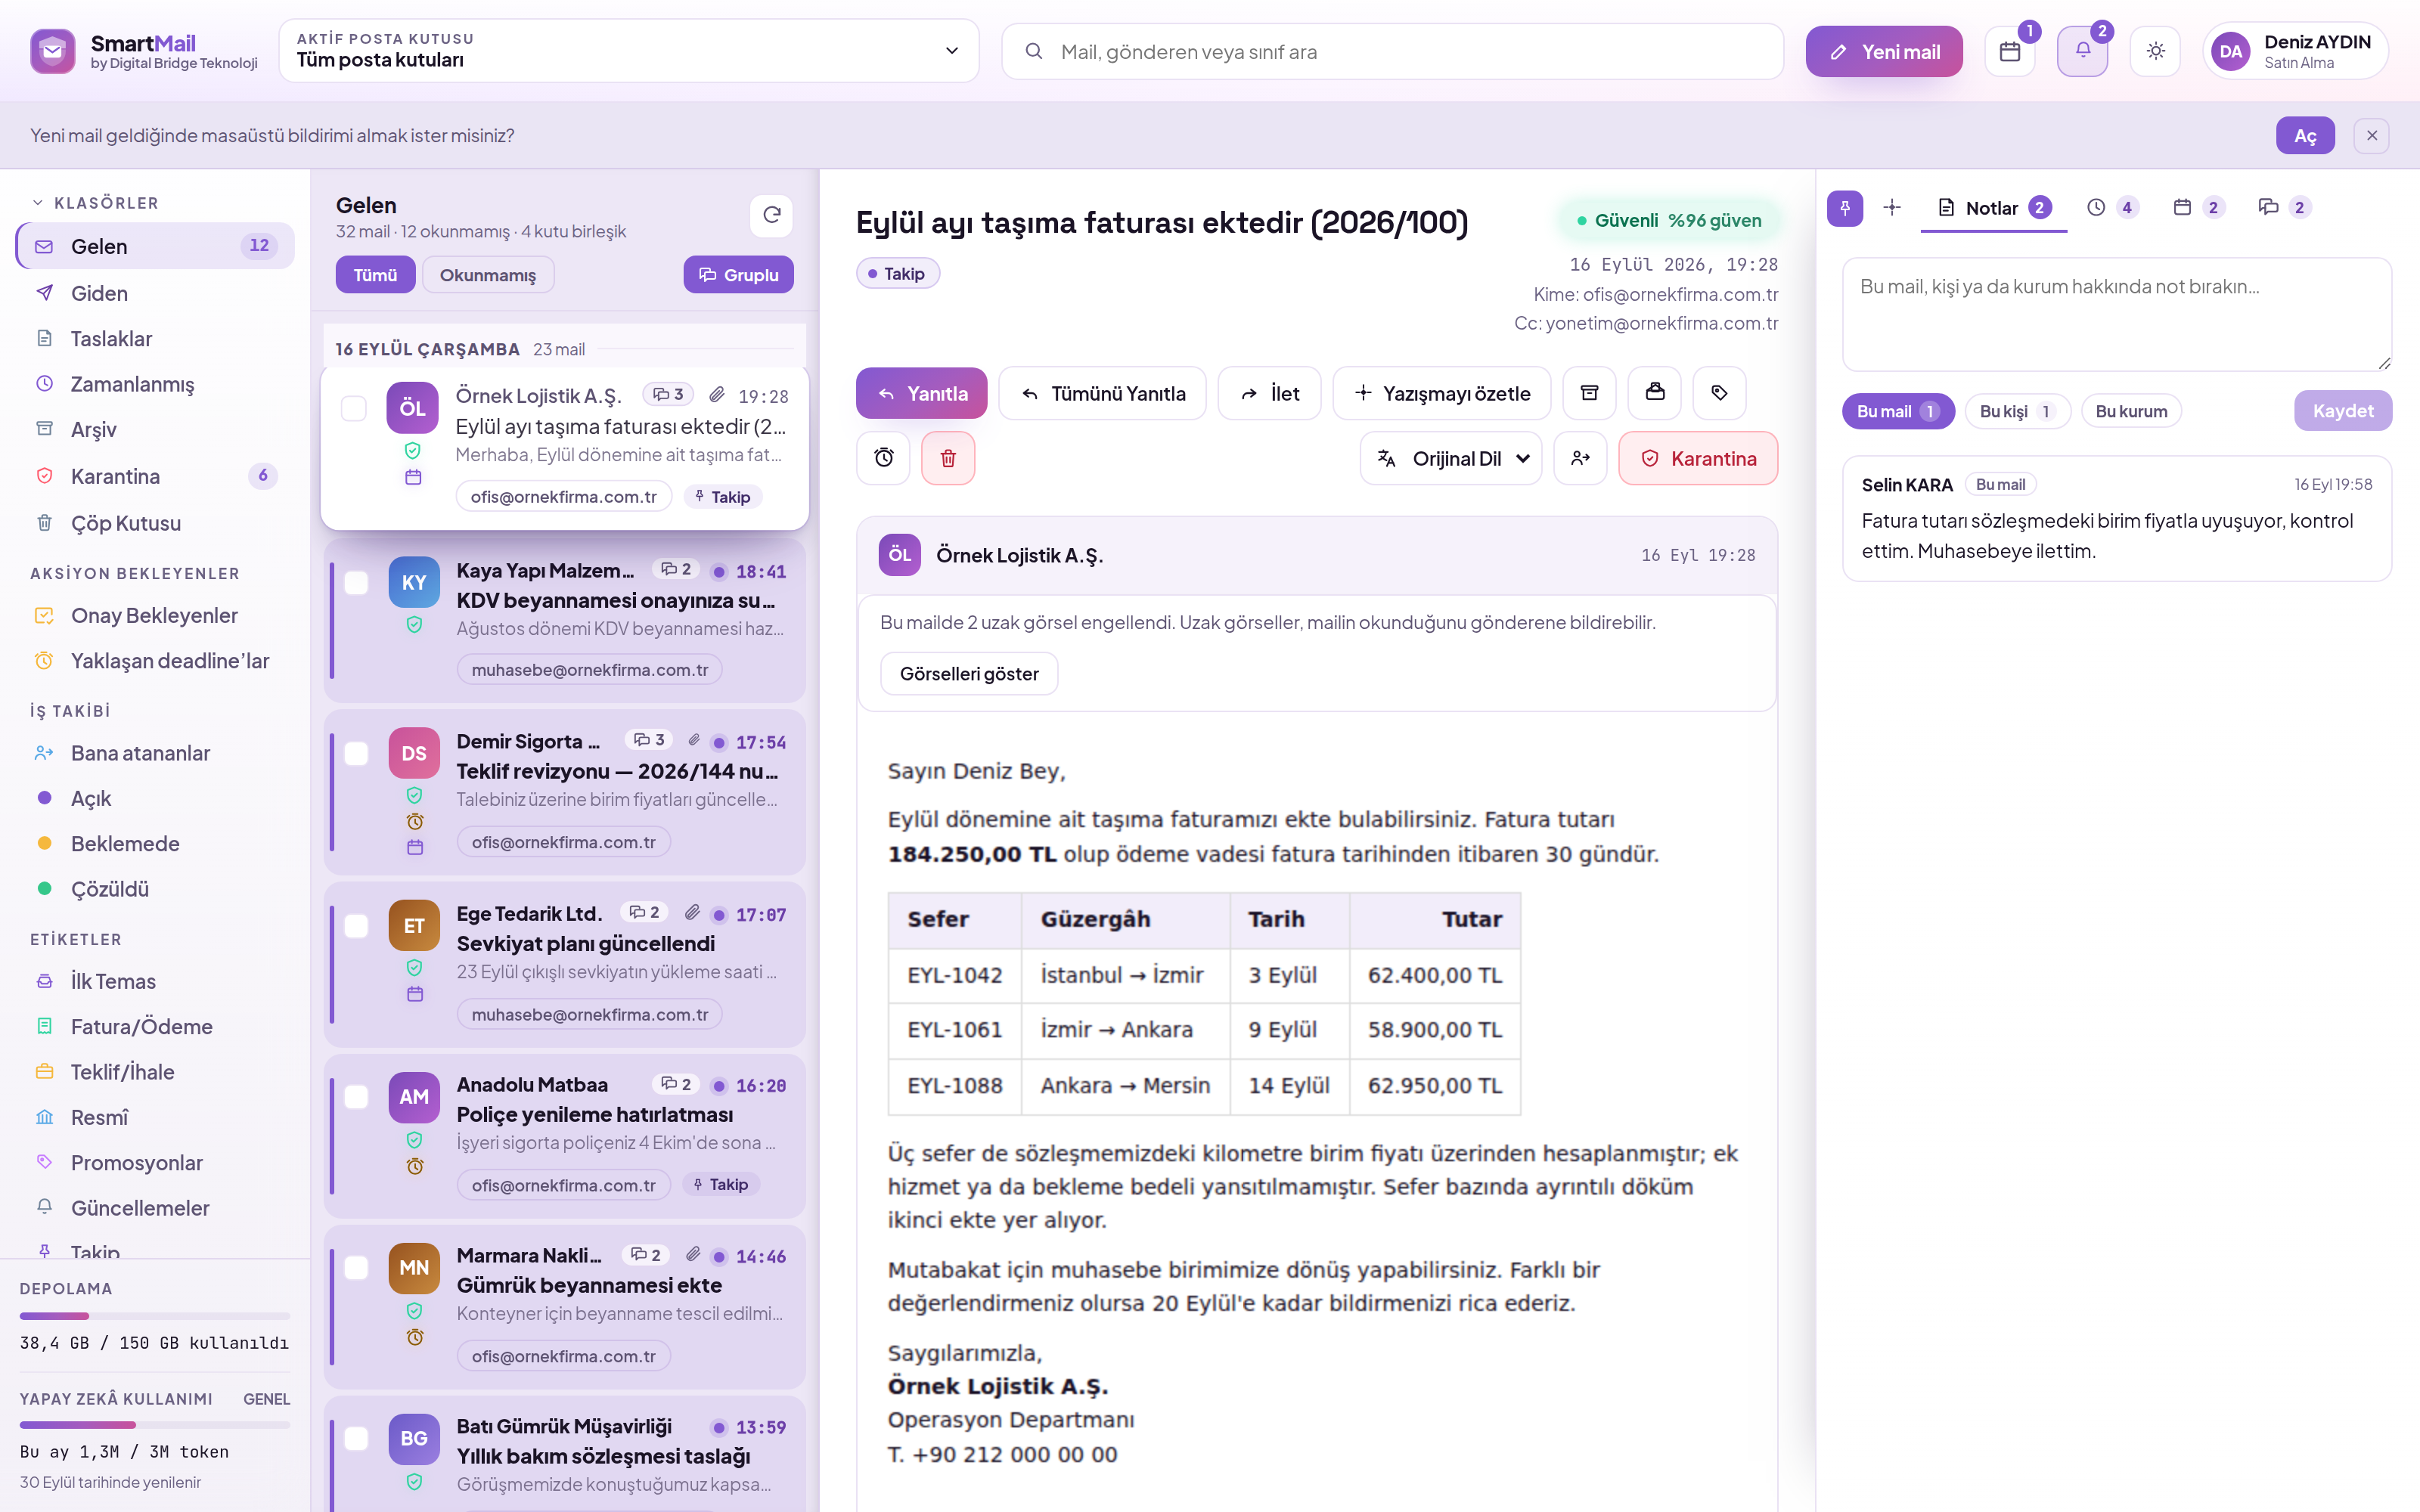Click the Yapay Zekâ Kullanımı token bar
This screenshot has width=2420, height=1512.
pos(155,1425)
